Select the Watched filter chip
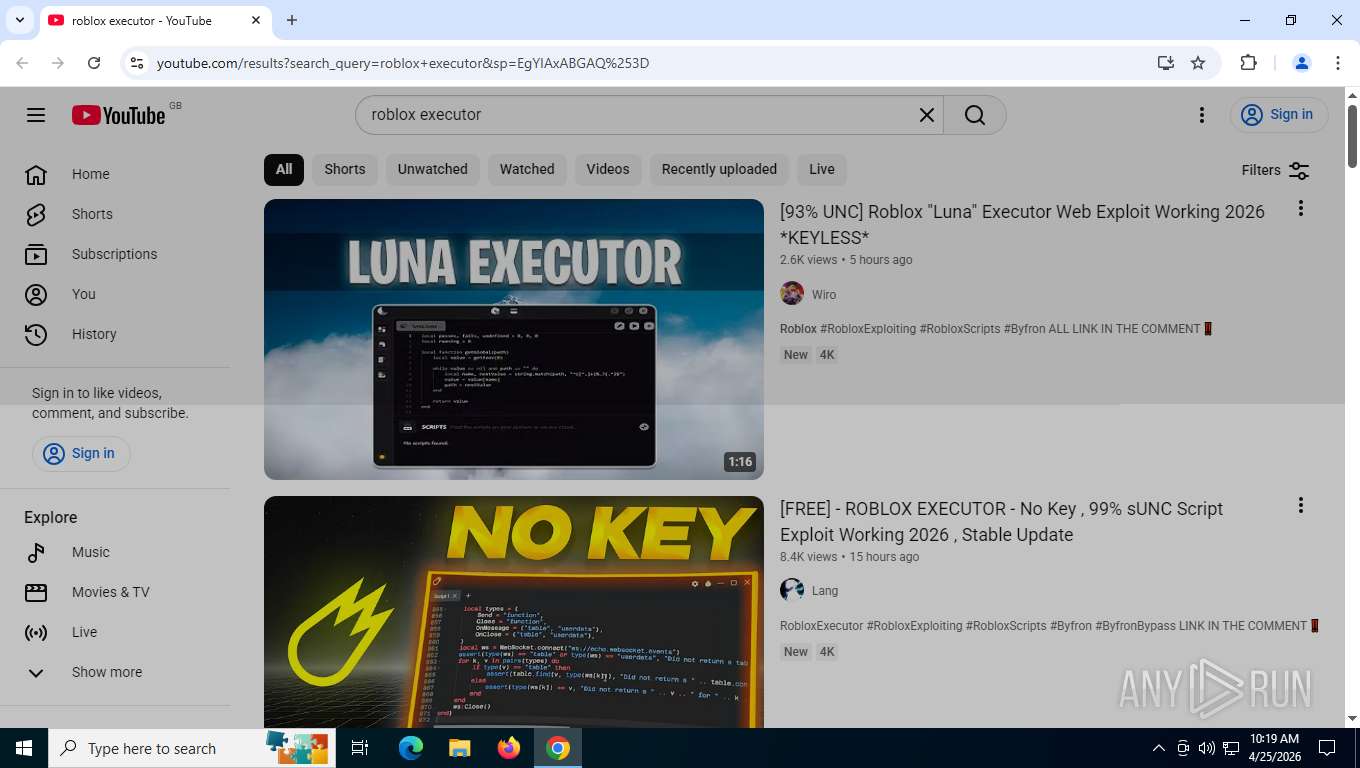 coord(527,169)
